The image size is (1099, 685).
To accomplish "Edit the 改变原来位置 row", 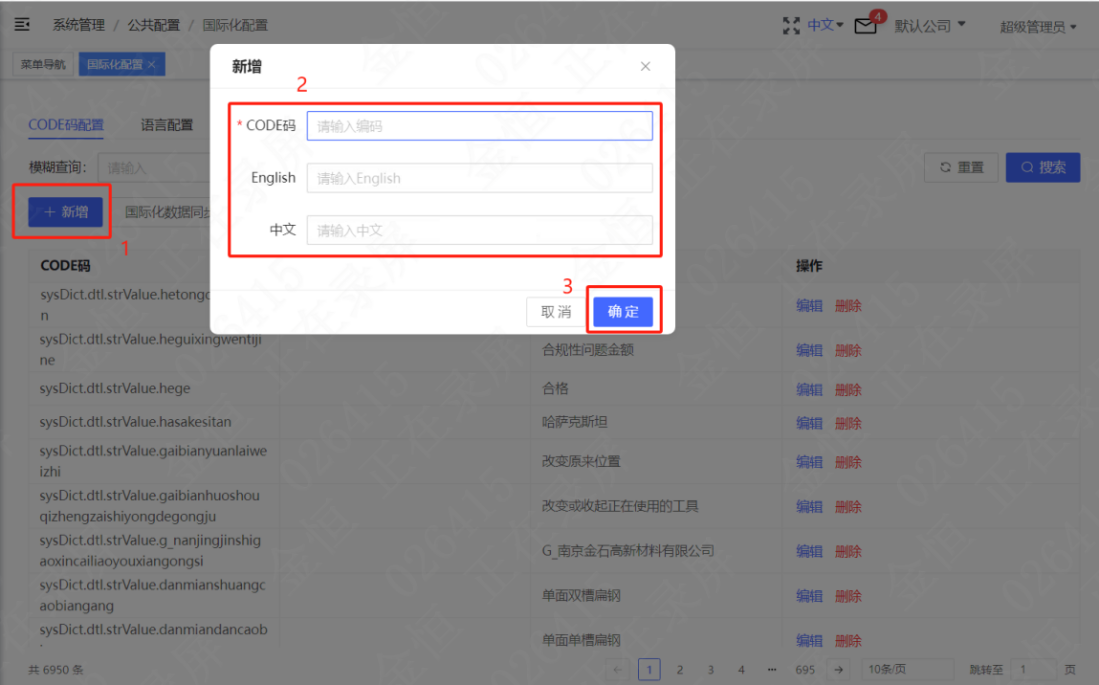I will coord(809,462).
